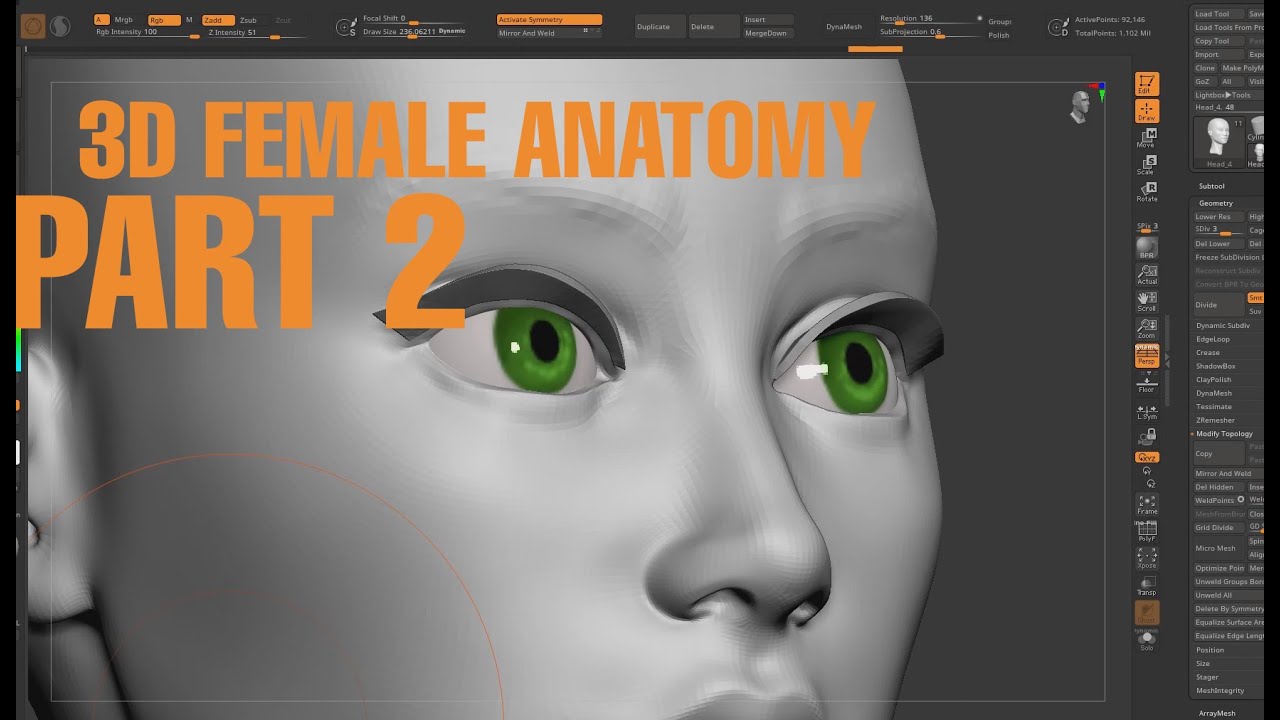
Task: Toggle the Floor grid icon
Action: click(1147, 383)
